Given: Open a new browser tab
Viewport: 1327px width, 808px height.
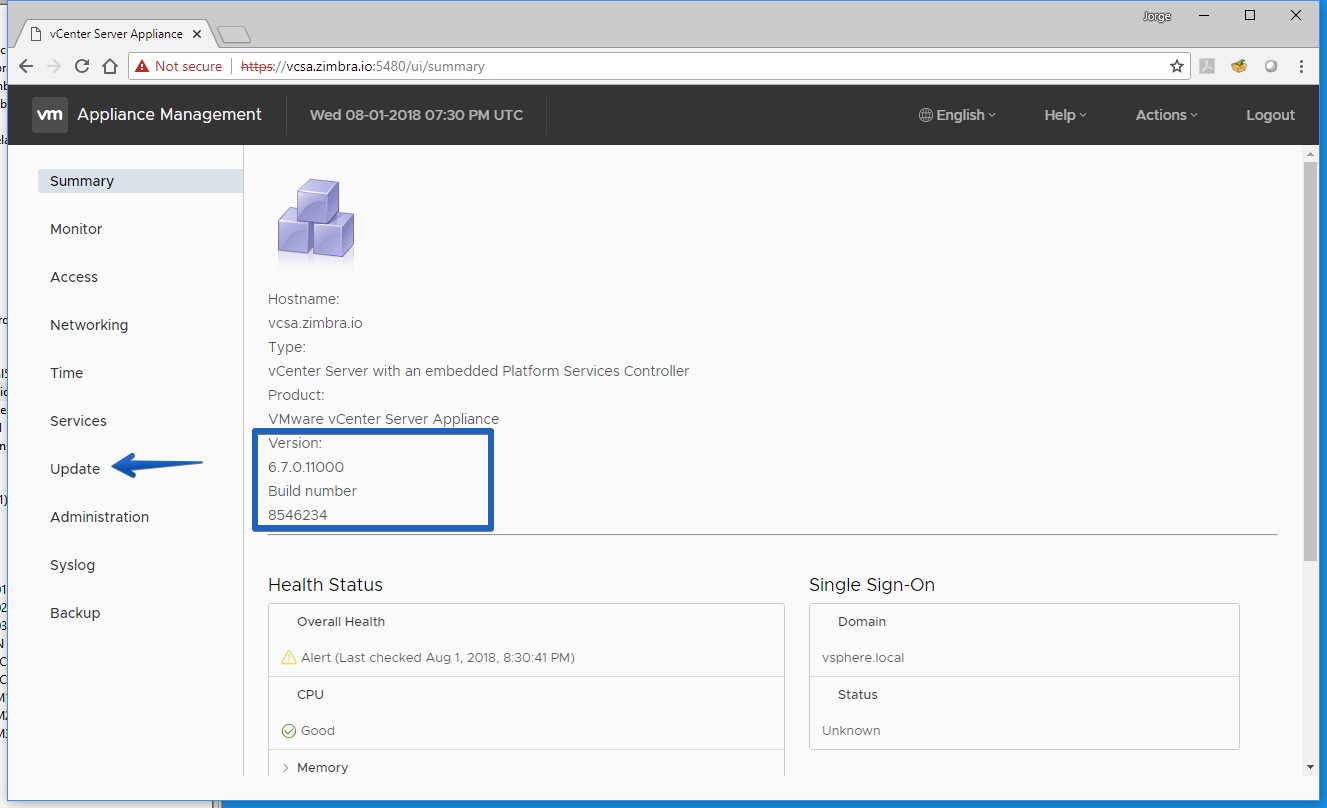Looking at the screenshot, I should (x=234, y=35).
